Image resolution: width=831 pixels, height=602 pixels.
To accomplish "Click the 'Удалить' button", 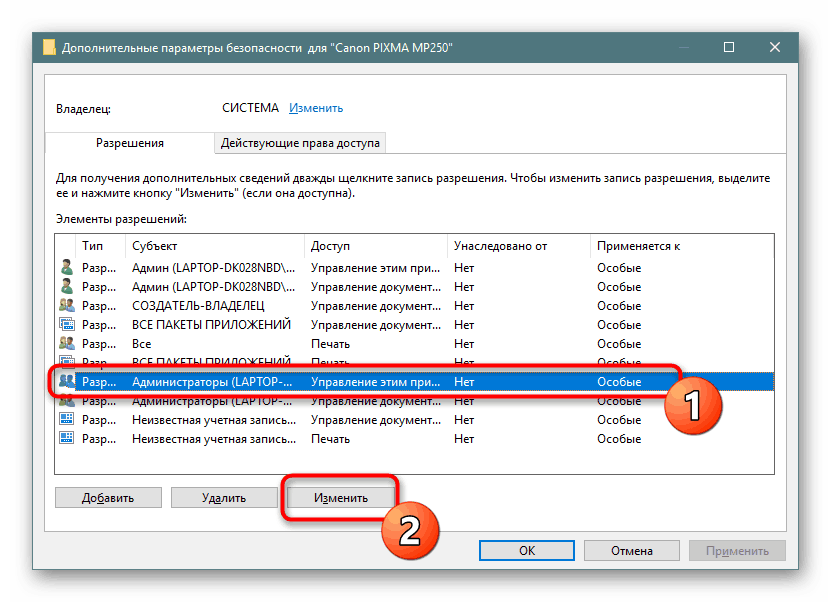I will pos(224,498).
